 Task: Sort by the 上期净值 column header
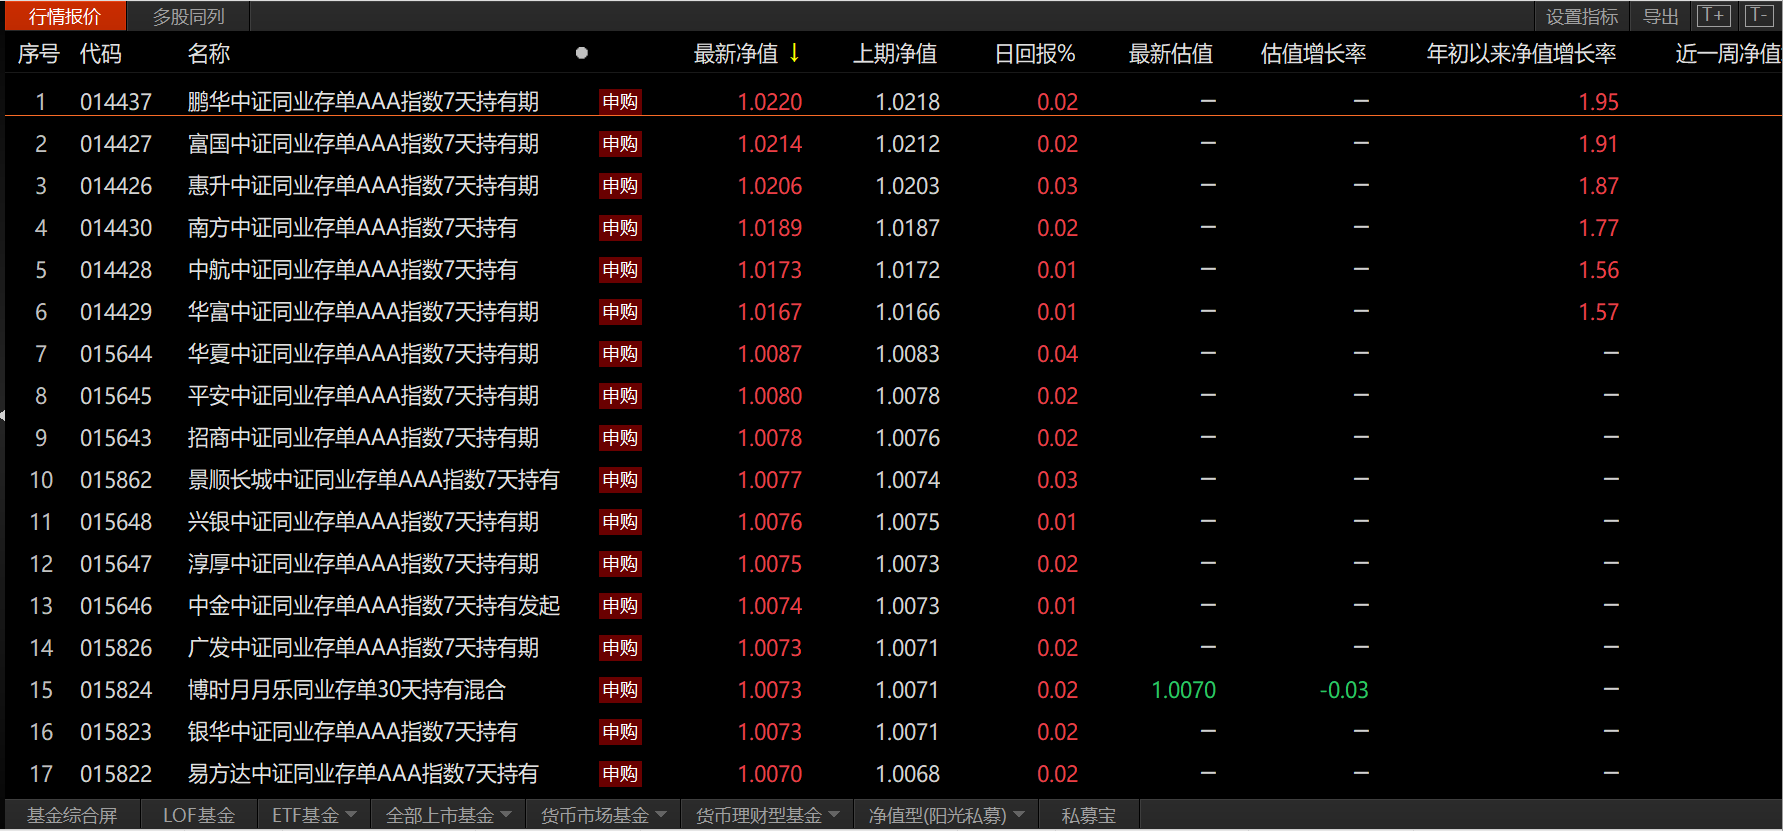pyautogui.click(x=895, y=54)
